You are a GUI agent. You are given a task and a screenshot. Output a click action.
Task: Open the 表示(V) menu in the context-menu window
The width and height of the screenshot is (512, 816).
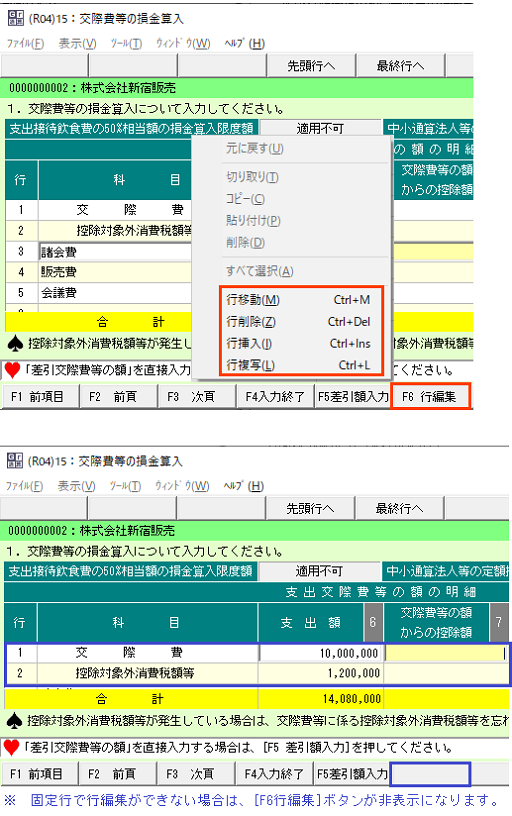pyautogui.click(x=78, y=44)
